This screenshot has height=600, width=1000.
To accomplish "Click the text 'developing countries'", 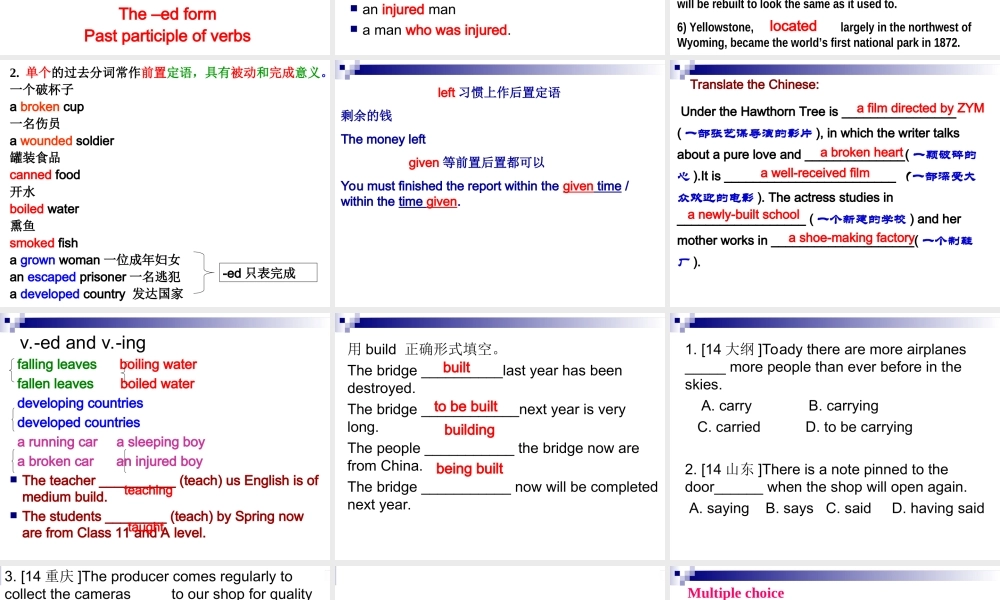I will pos(80,404).
